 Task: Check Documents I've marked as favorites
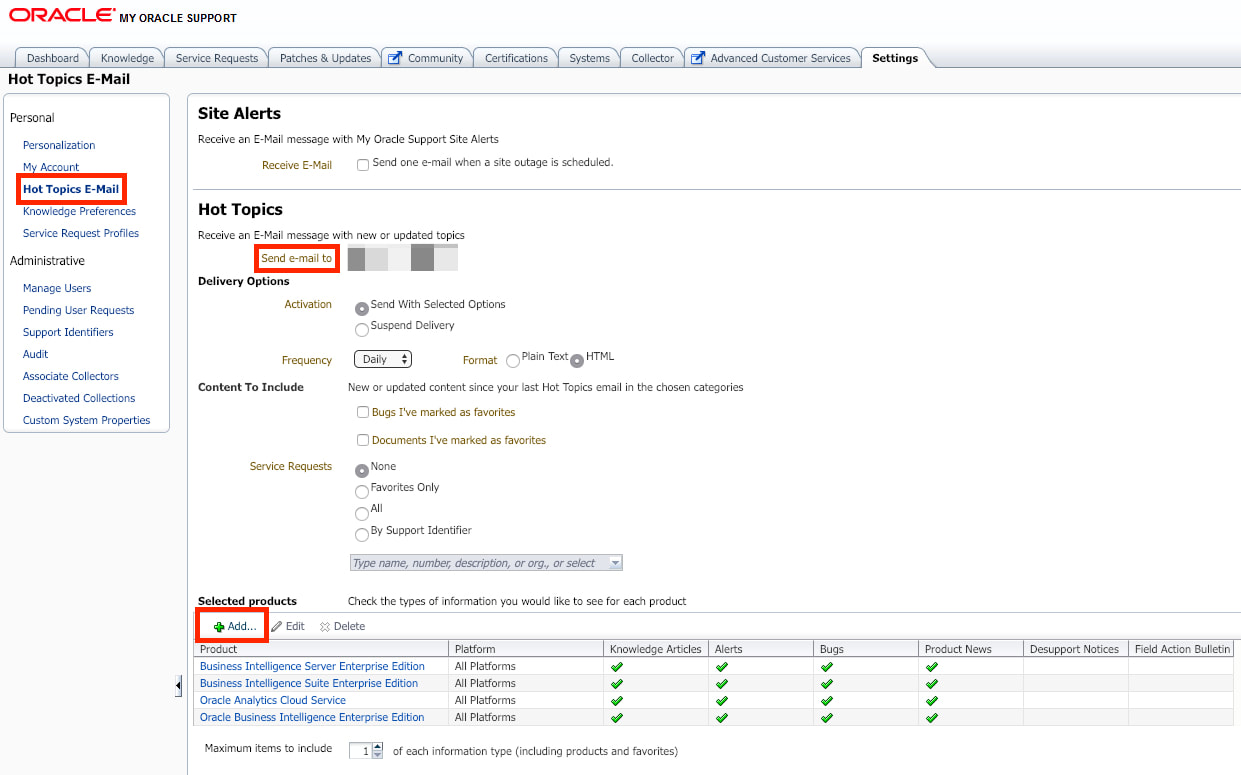pyautogui.click(x=363, y=440)
